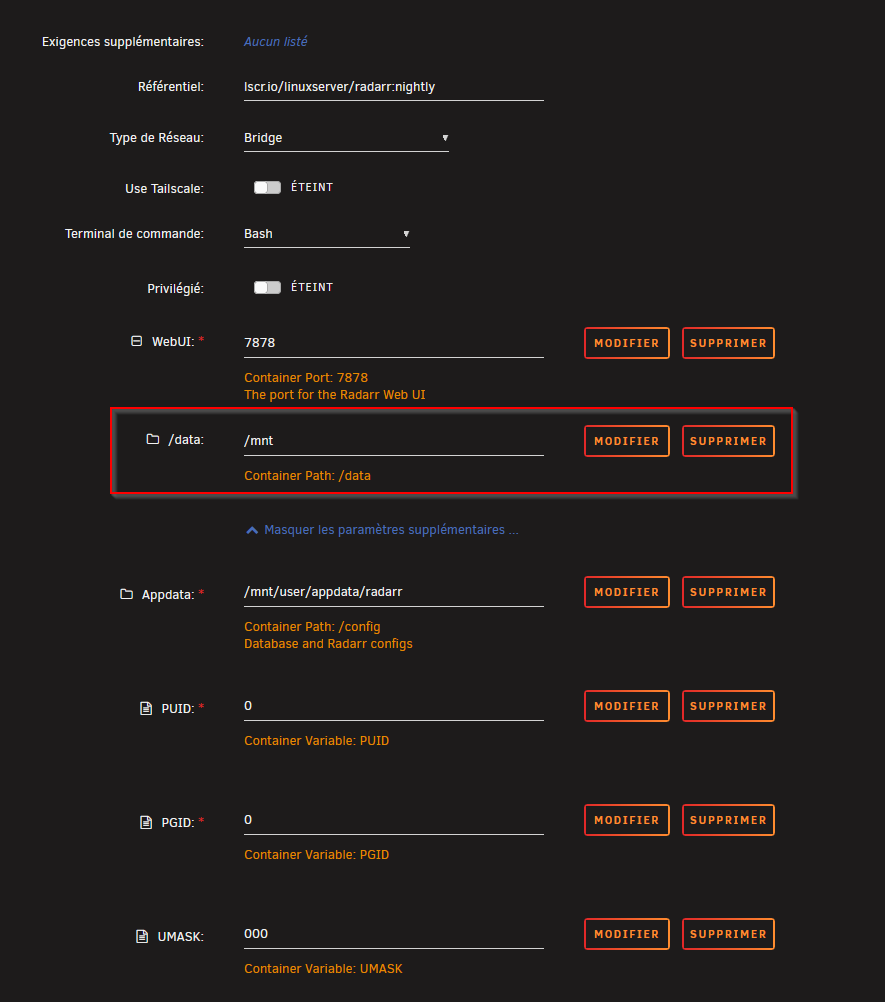Click Modifier for the WebUI port
885x1002 pixels.
627,343
